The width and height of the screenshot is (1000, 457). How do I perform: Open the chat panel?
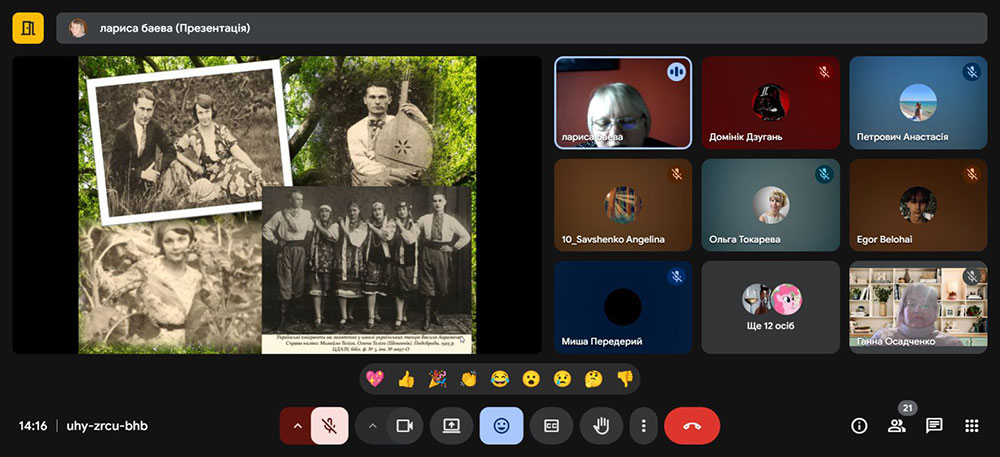click(934, 426)
